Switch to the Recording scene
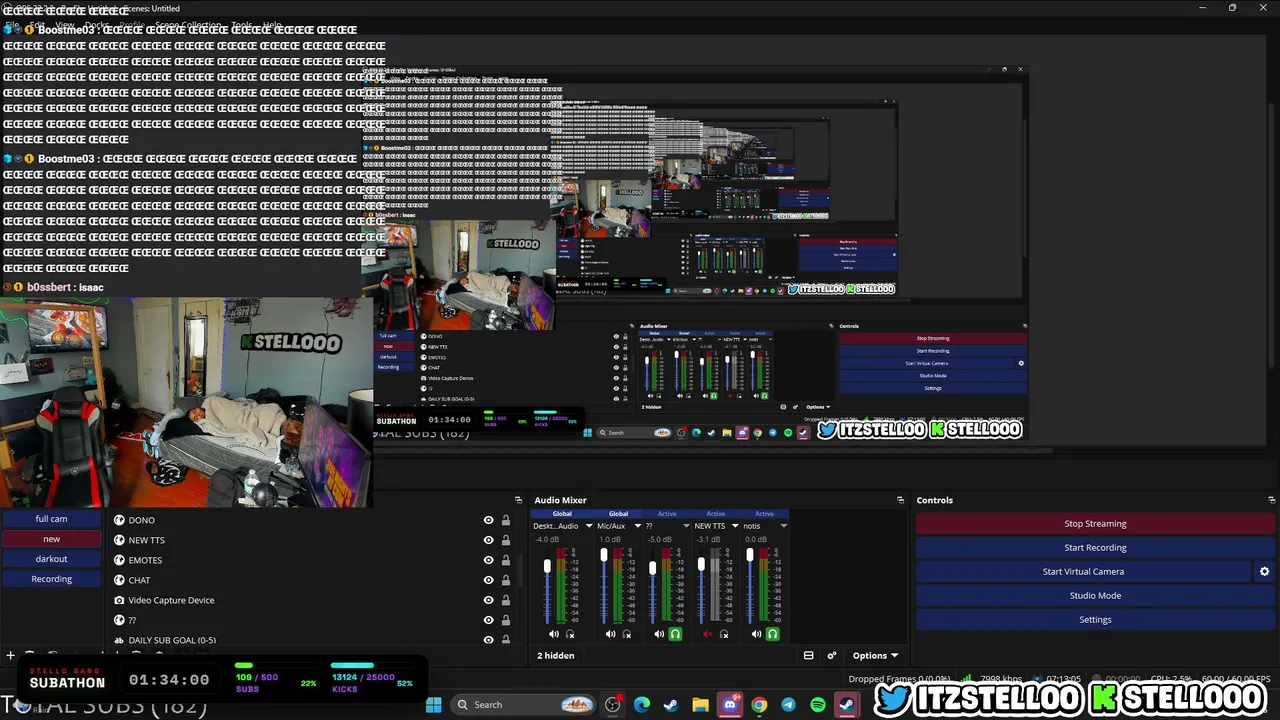This screenshot has height=720, width=1280. tap(52, 579)
